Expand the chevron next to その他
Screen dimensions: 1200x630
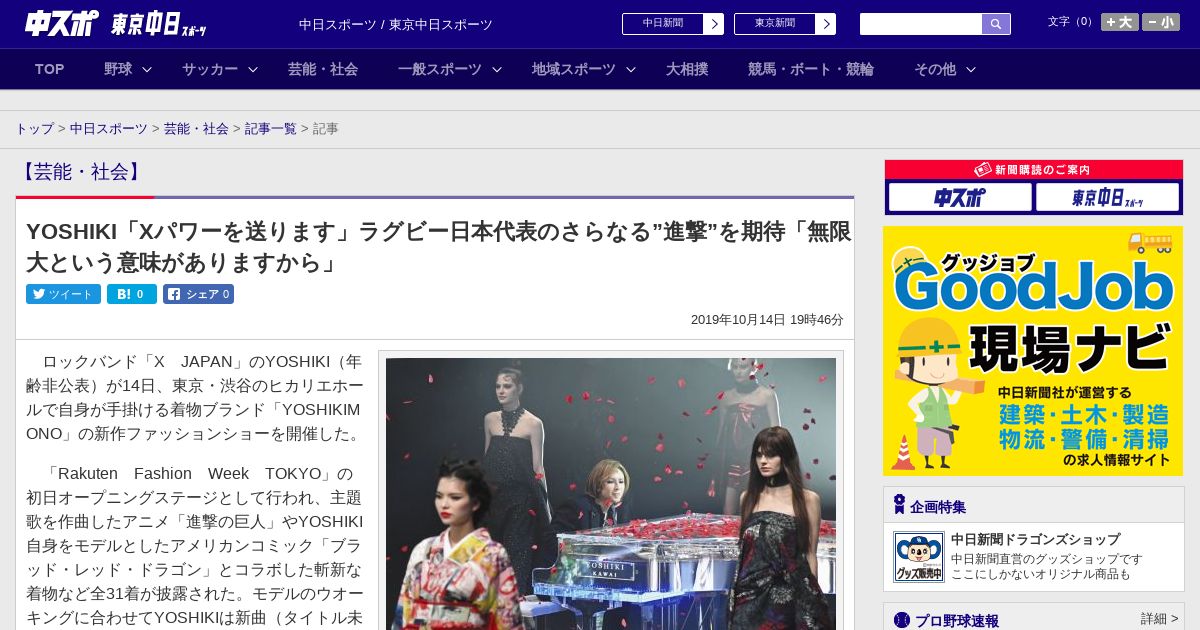click(x=970, y=69)
